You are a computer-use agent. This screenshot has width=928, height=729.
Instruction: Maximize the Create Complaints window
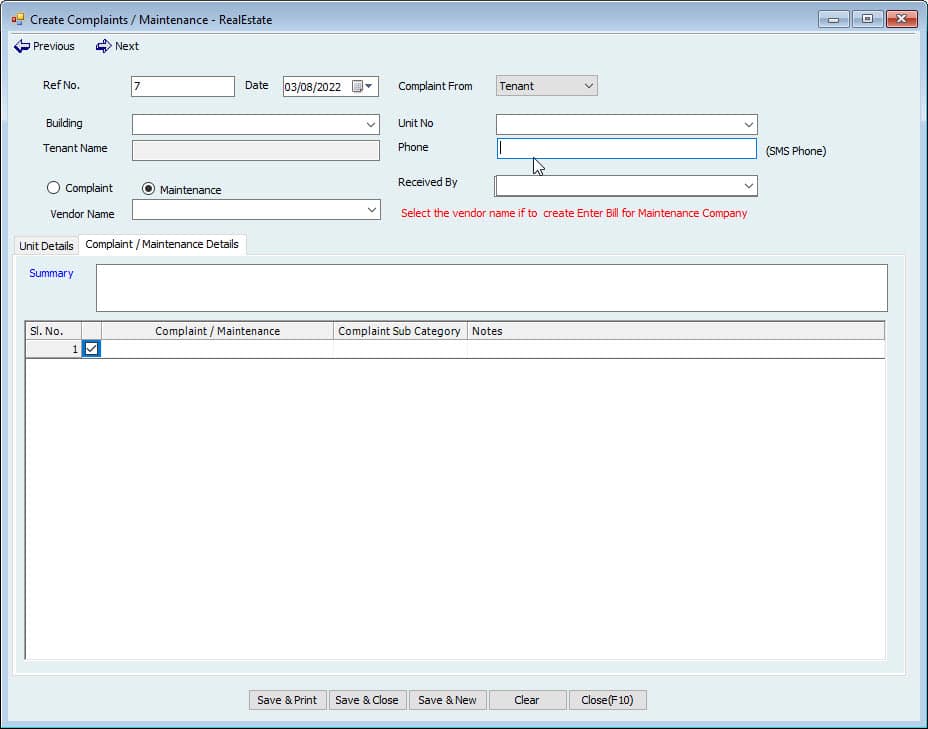[x=867, y=20]
